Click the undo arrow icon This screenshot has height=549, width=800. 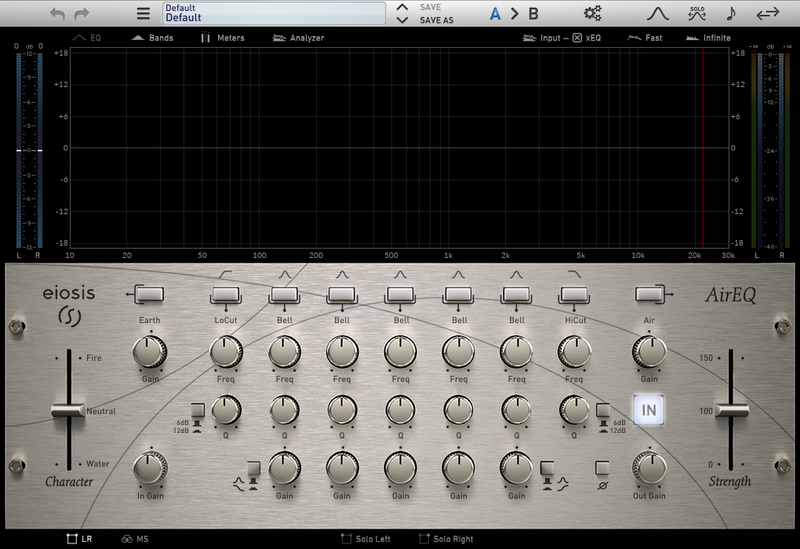(57, 14)
